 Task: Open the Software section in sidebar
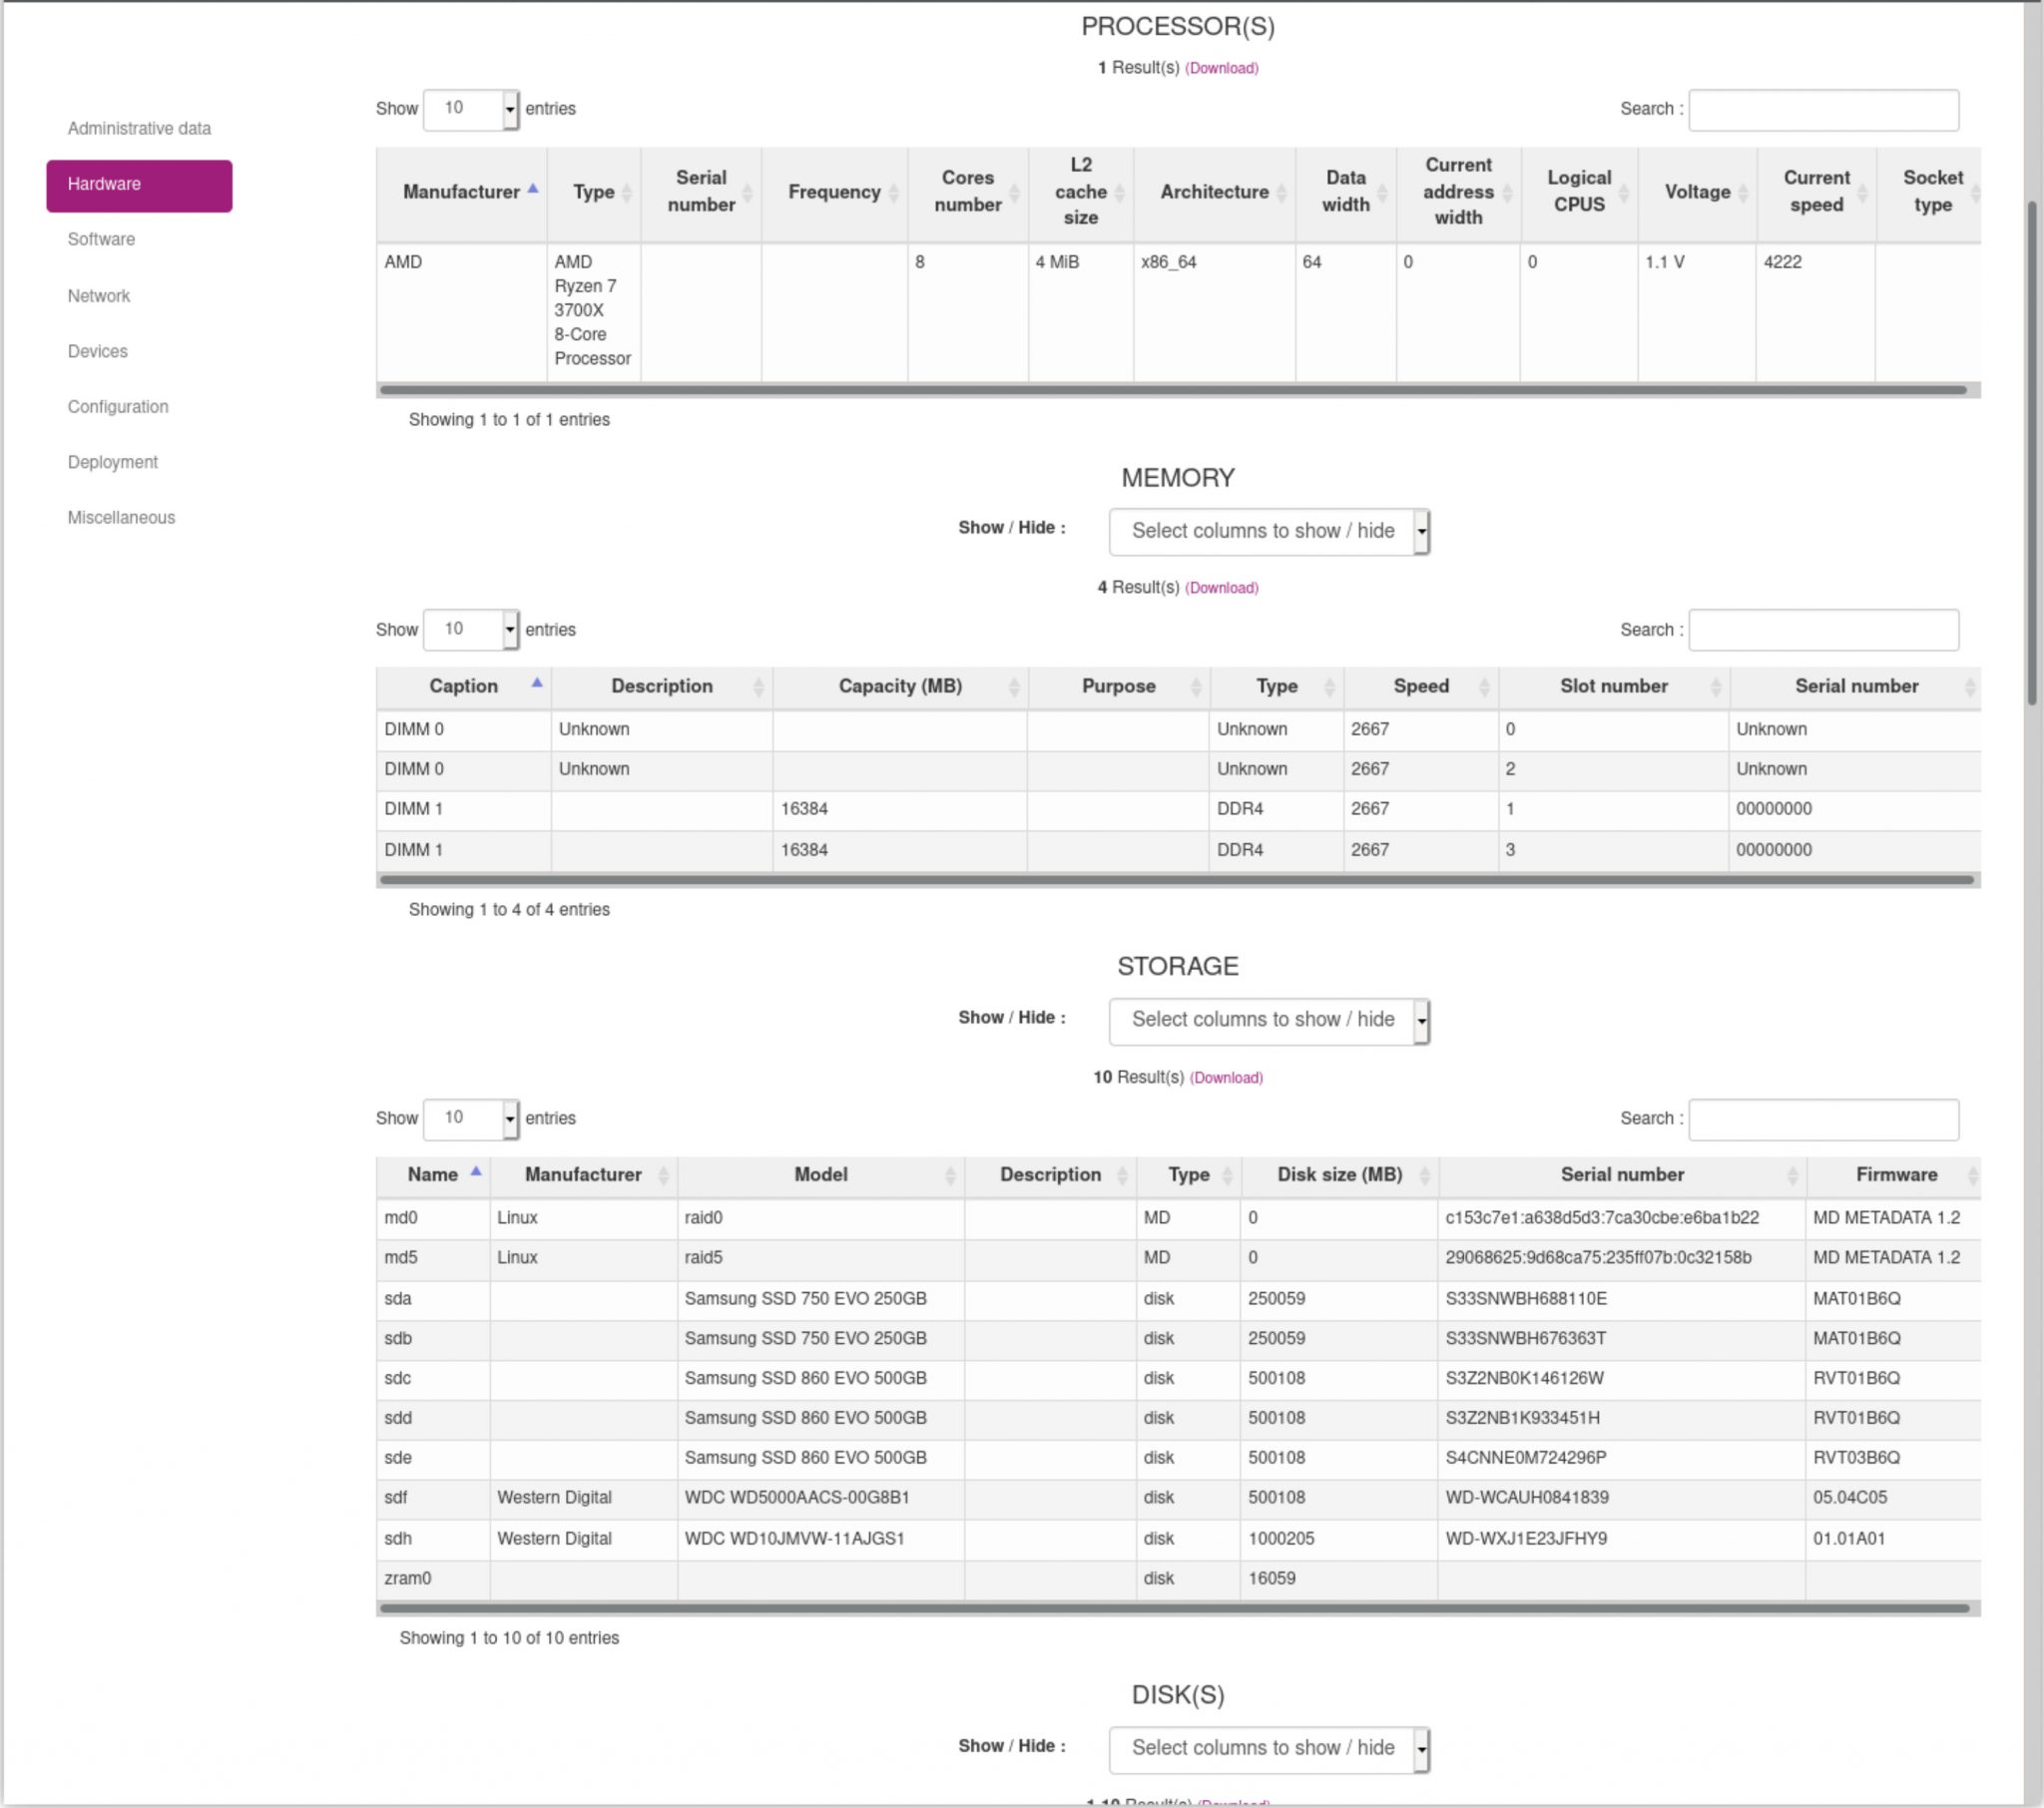click(101, 239)
